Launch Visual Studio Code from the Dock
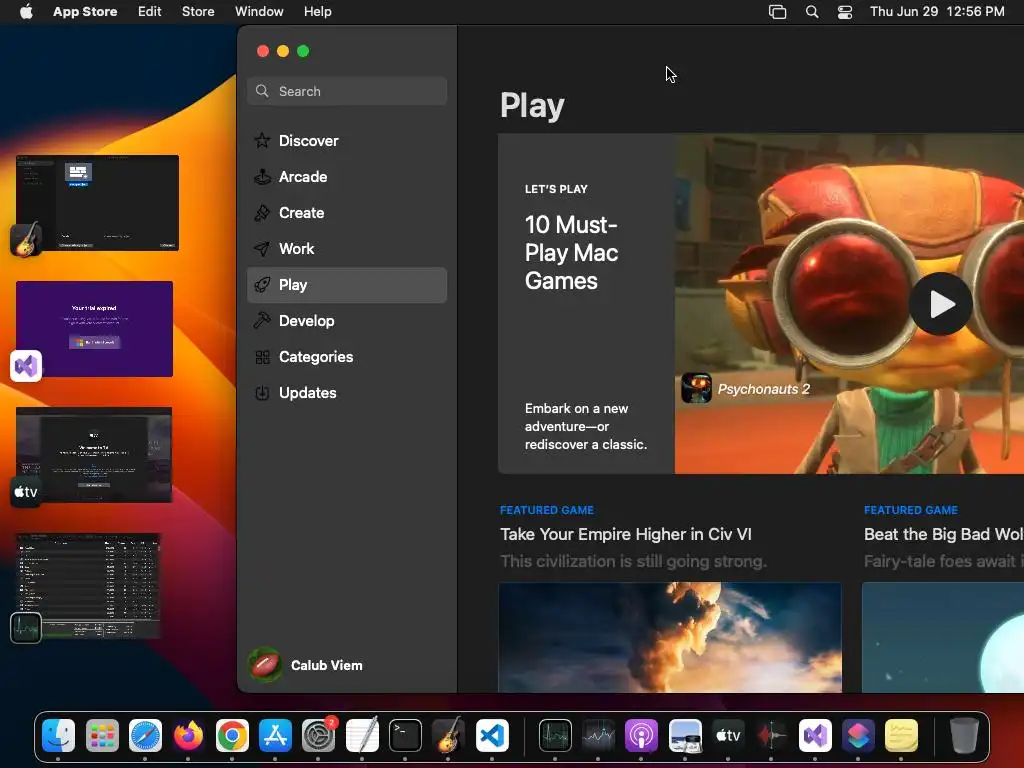The image size is (1024, 768). pos(492,736)
